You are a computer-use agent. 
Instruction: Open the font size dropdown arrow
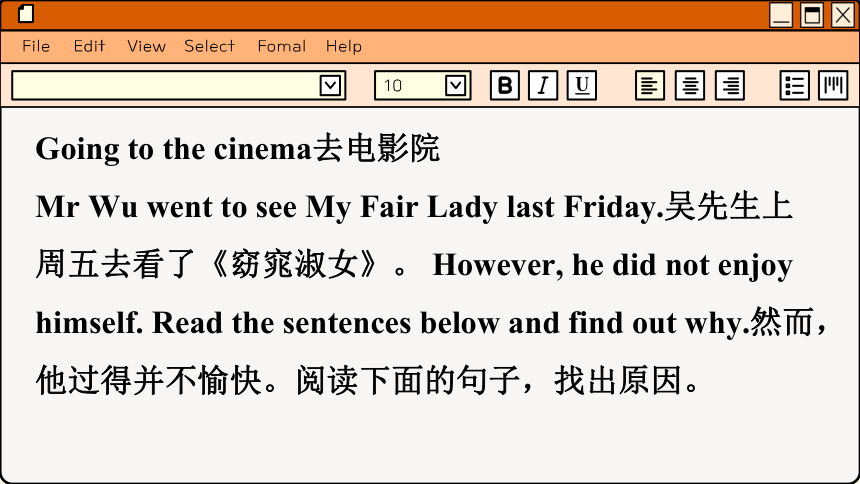coord(455,85)
